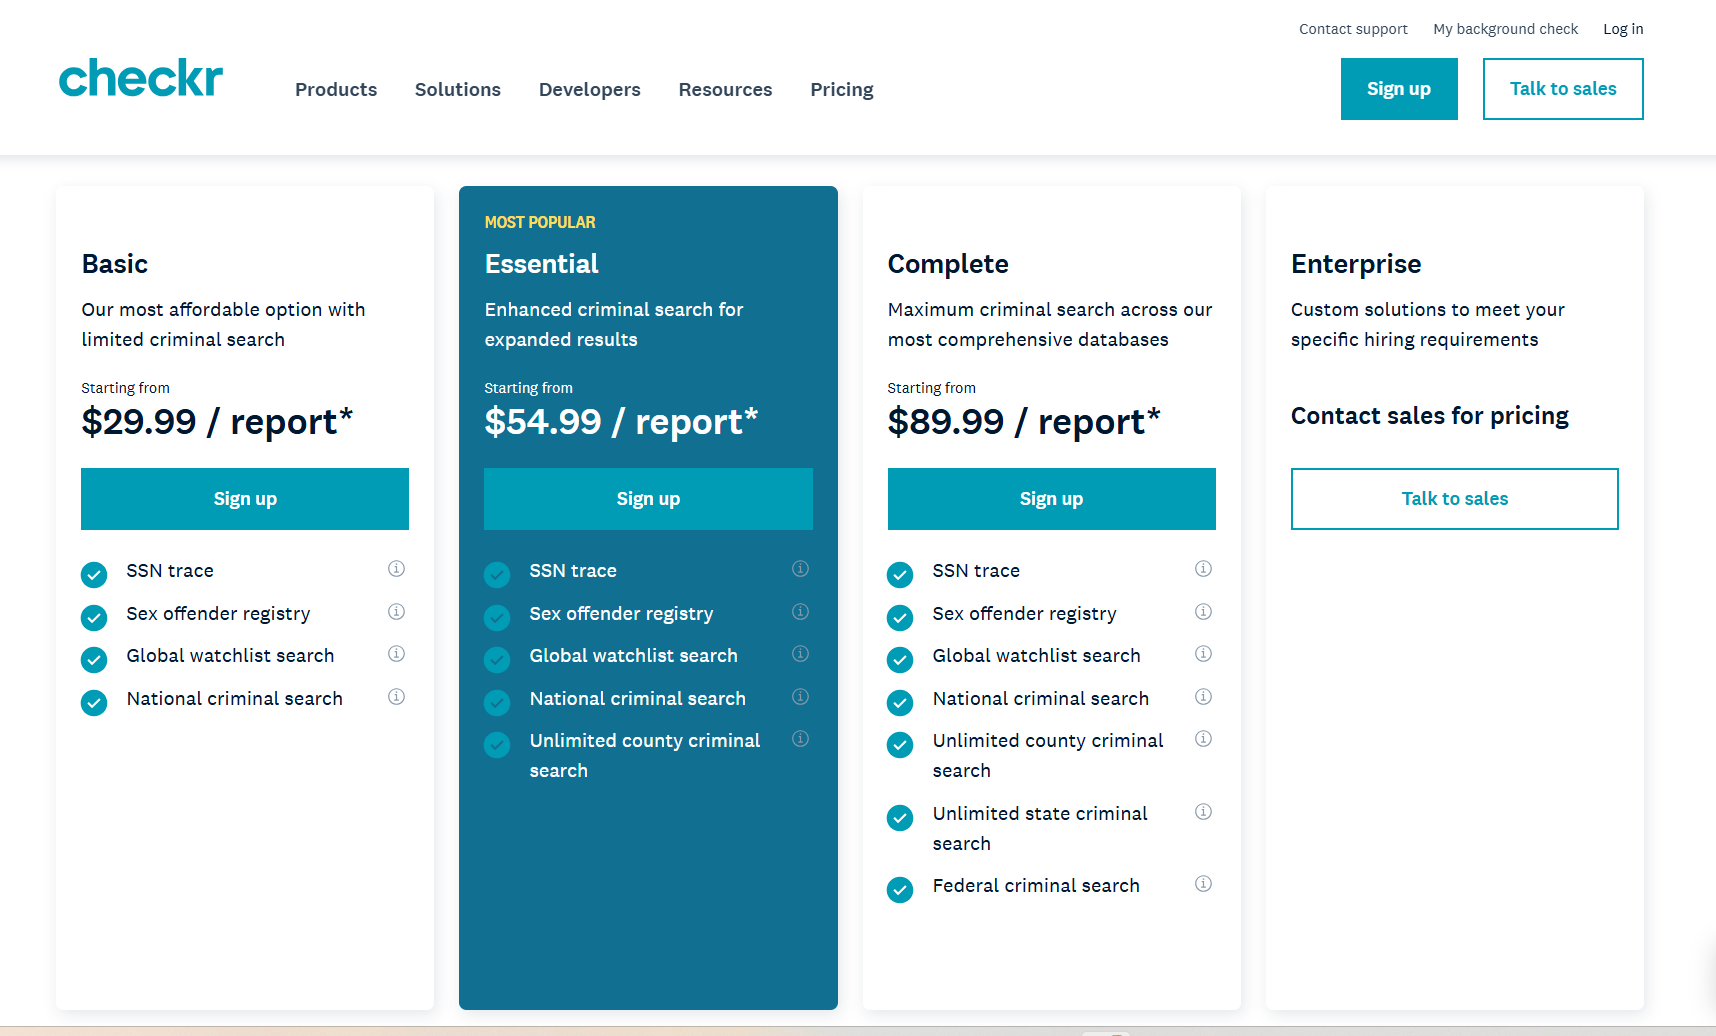Click 'Maximum criminal search' description
The width and height of the screenshot is (1716, 1036).
pos(1050,325)
